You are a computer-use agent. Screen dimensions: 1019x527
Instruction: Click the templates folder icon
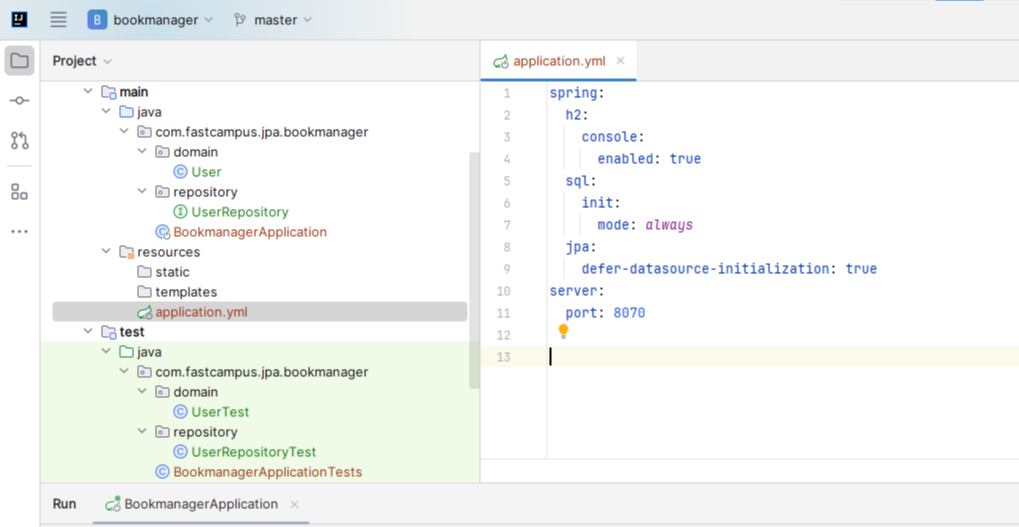(x=144, y=292)
